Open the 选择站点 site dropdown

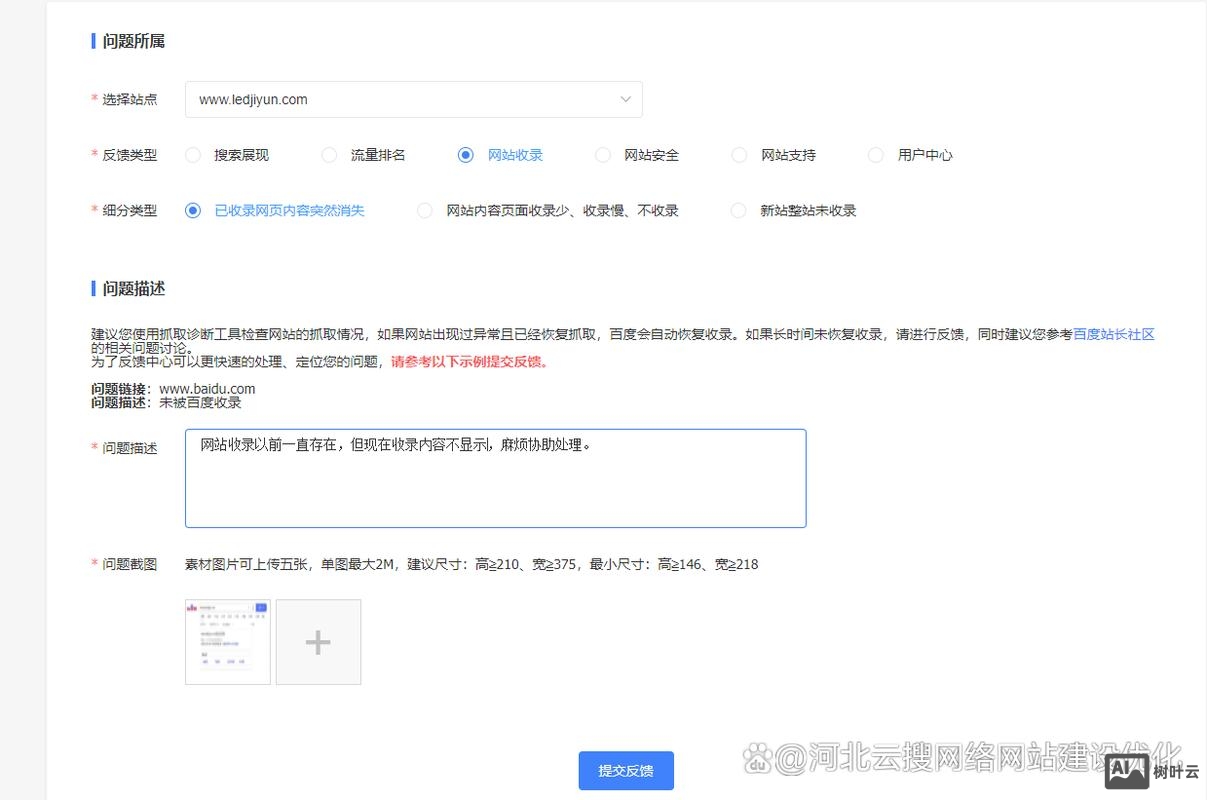click(413, 99)
